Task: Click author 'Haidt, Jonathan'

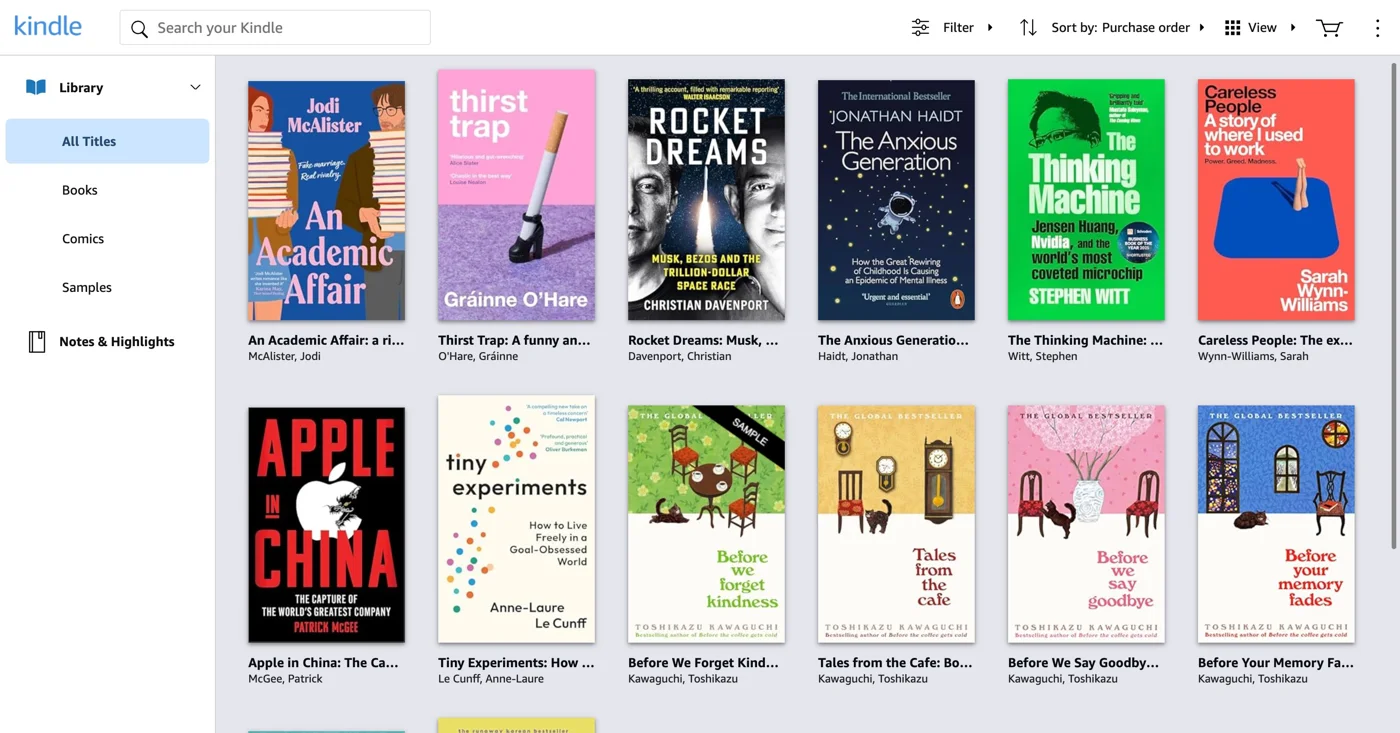Action: (x=858, y=356)
